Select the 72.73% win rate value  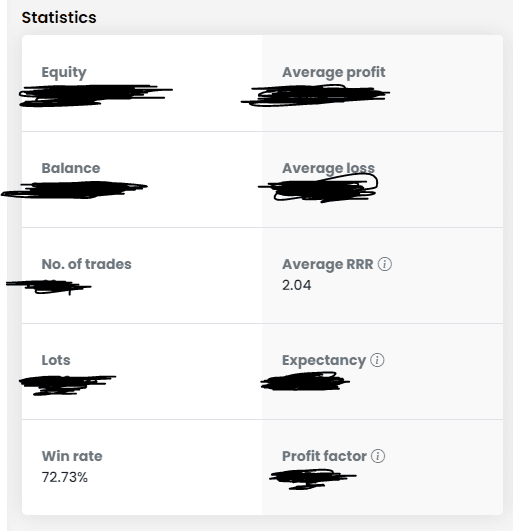click(65, 477)
